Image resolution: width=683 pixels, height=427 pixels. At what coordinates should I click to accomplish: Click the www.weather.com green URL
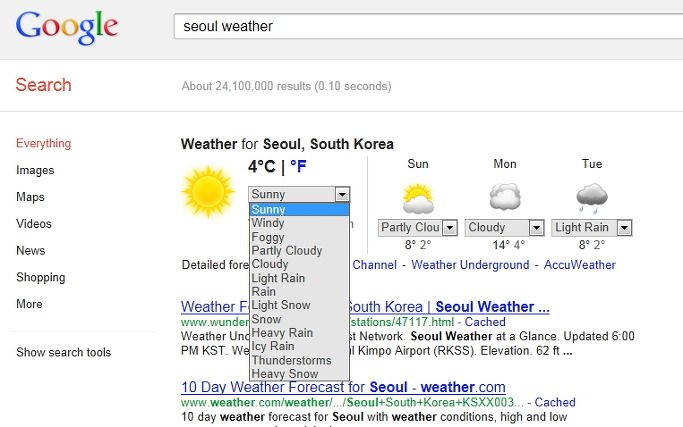[352, 402]
